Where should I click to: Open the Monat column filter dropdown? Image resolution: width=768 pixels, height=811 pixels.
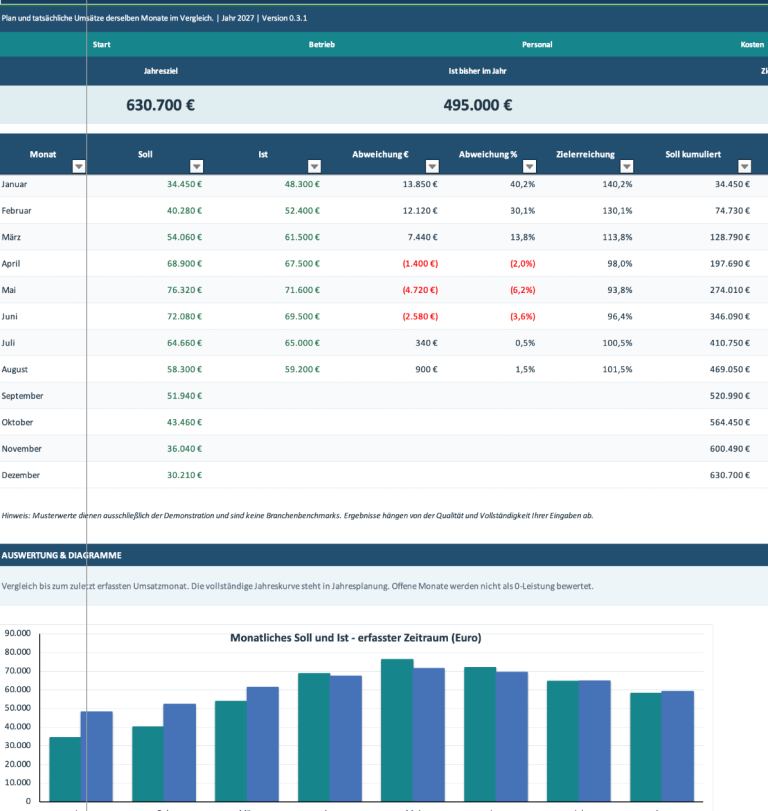pyautogui.click(x=79, y=166)
